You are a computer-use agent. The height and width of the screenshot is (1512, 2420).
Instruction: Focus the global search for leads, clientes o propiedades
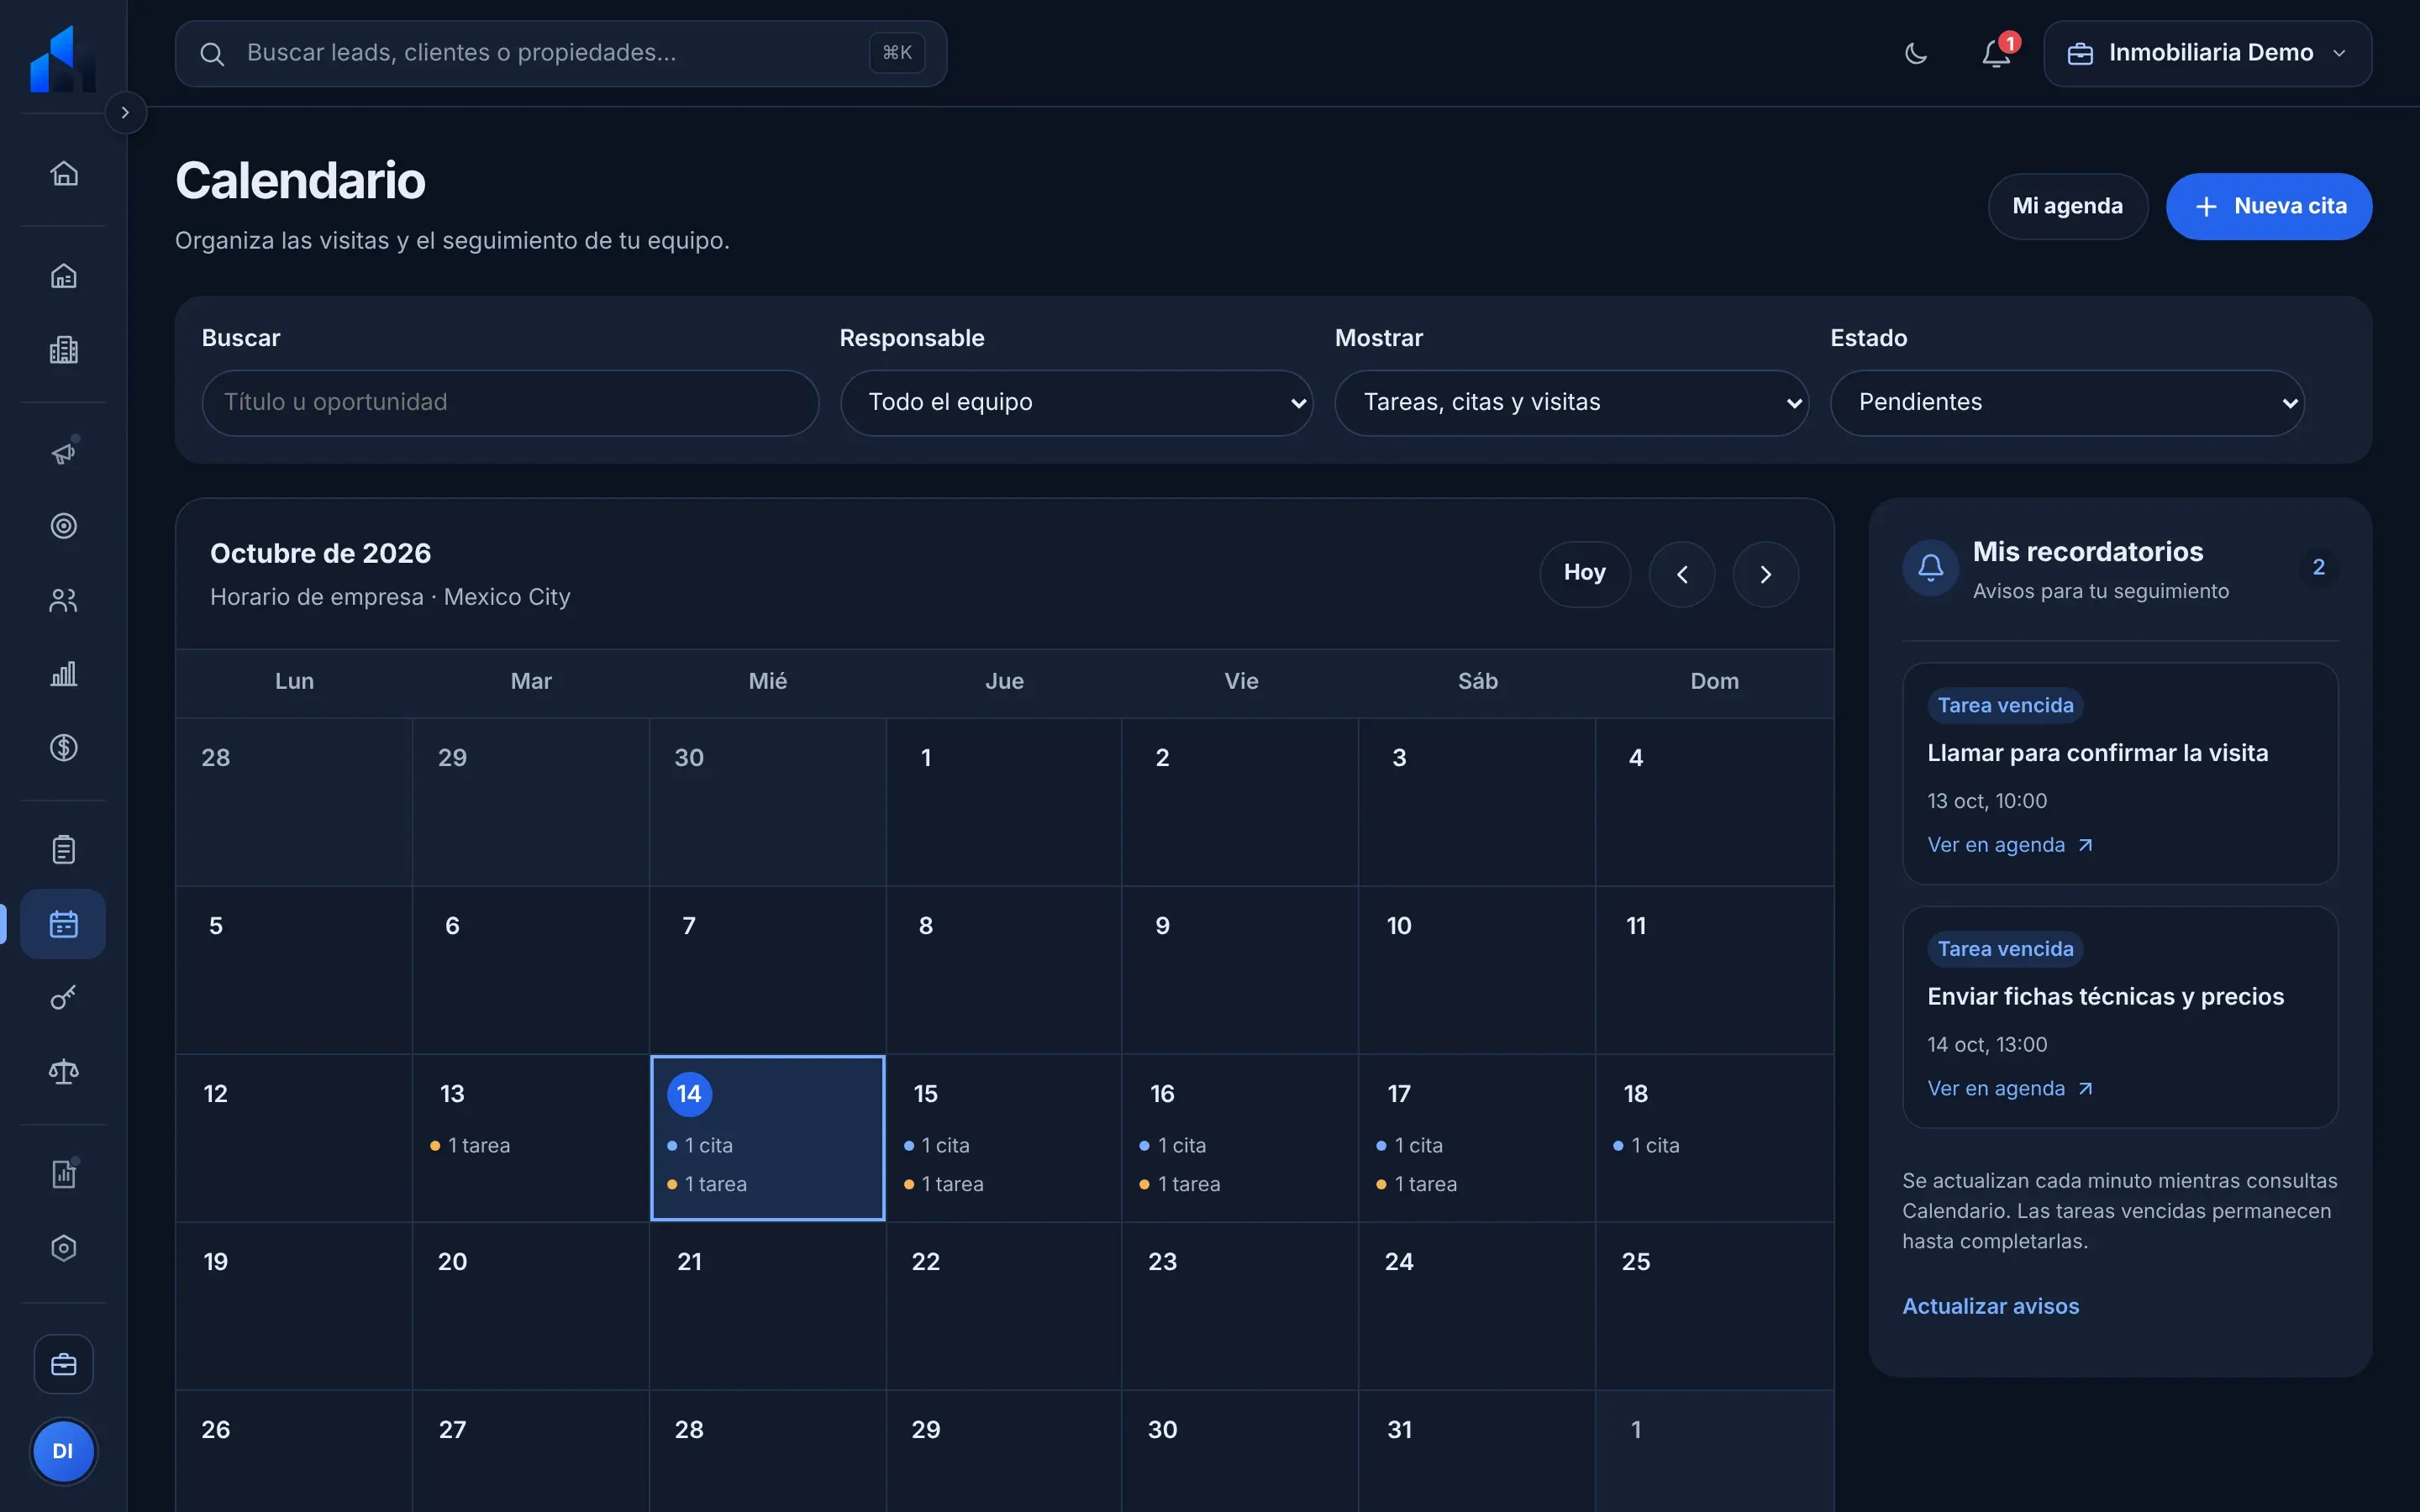tap(560, 53)
